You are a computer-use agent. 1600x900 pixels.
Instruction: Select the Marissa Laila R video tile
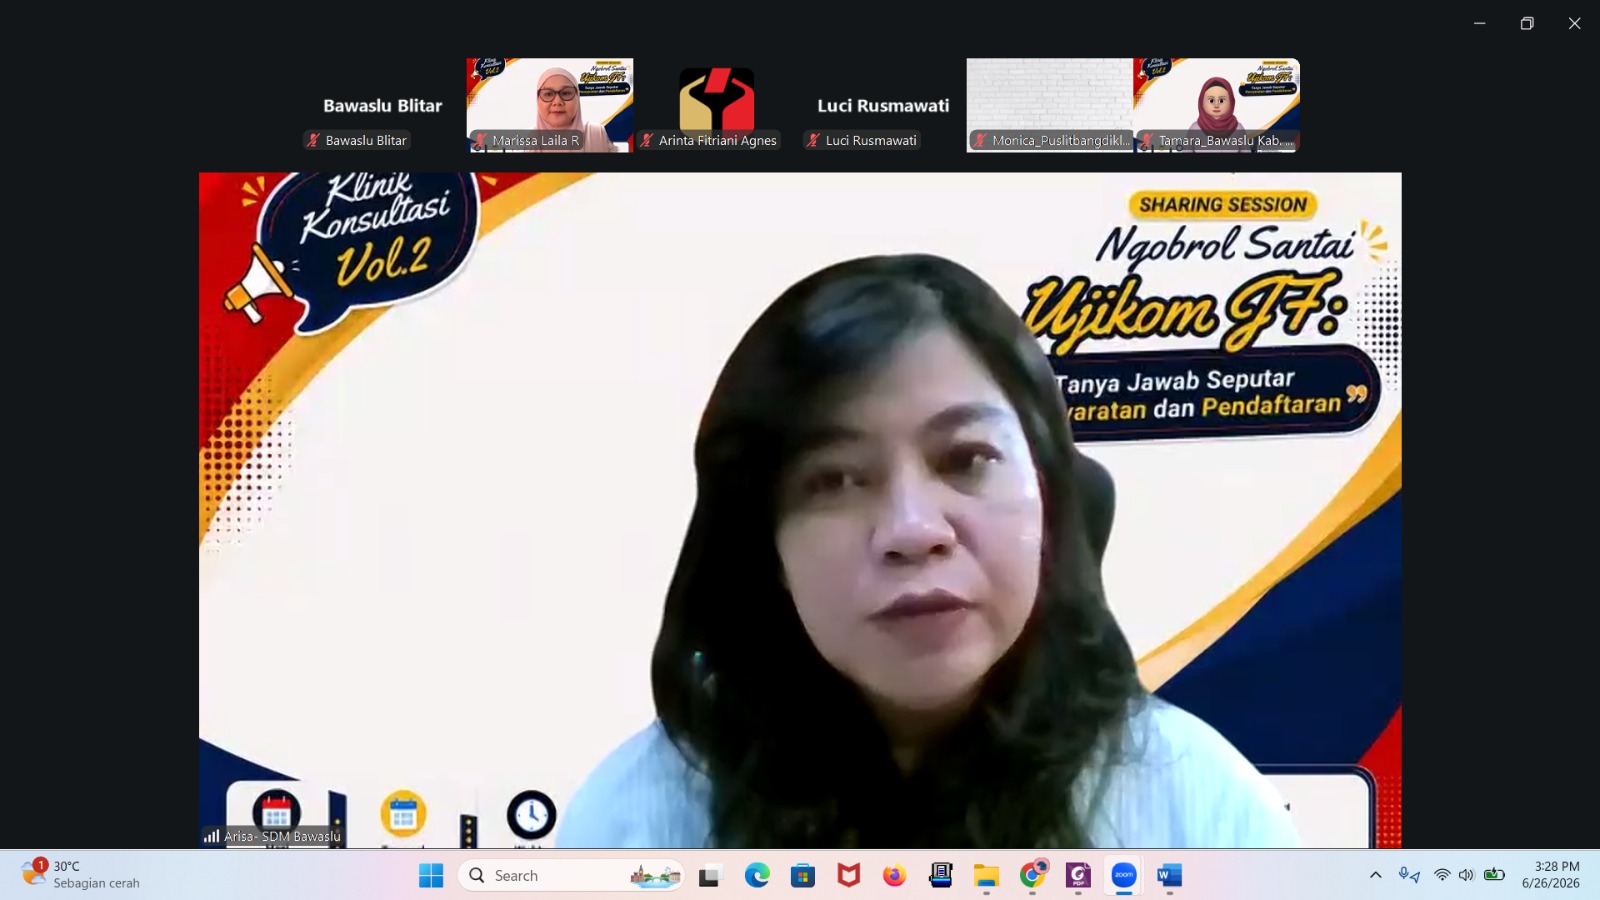point(550,105)
